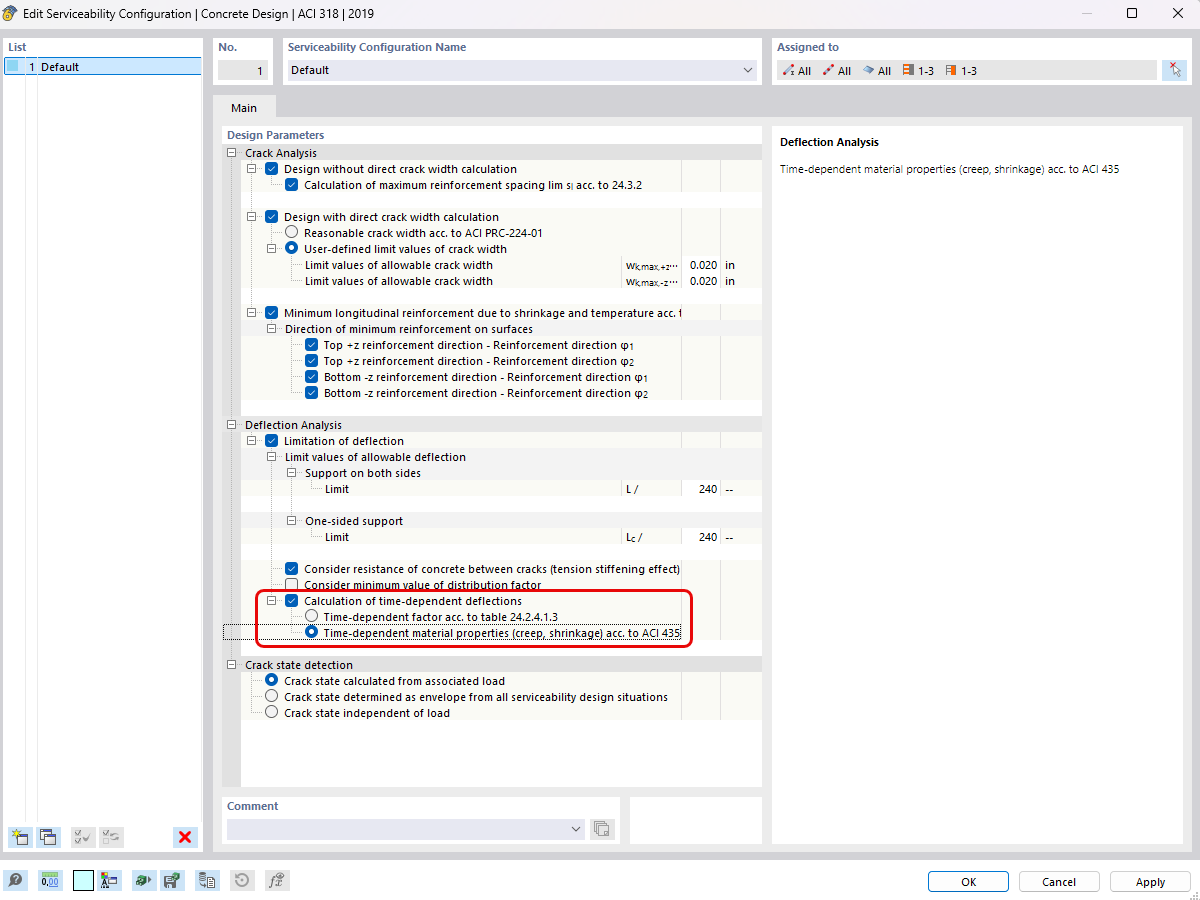Image resolution: width=1200 pixels, height=900 pixels.
Task: Select Reasonable crack width acc. to ACI PRC-224-01
Action: point(291,232)
